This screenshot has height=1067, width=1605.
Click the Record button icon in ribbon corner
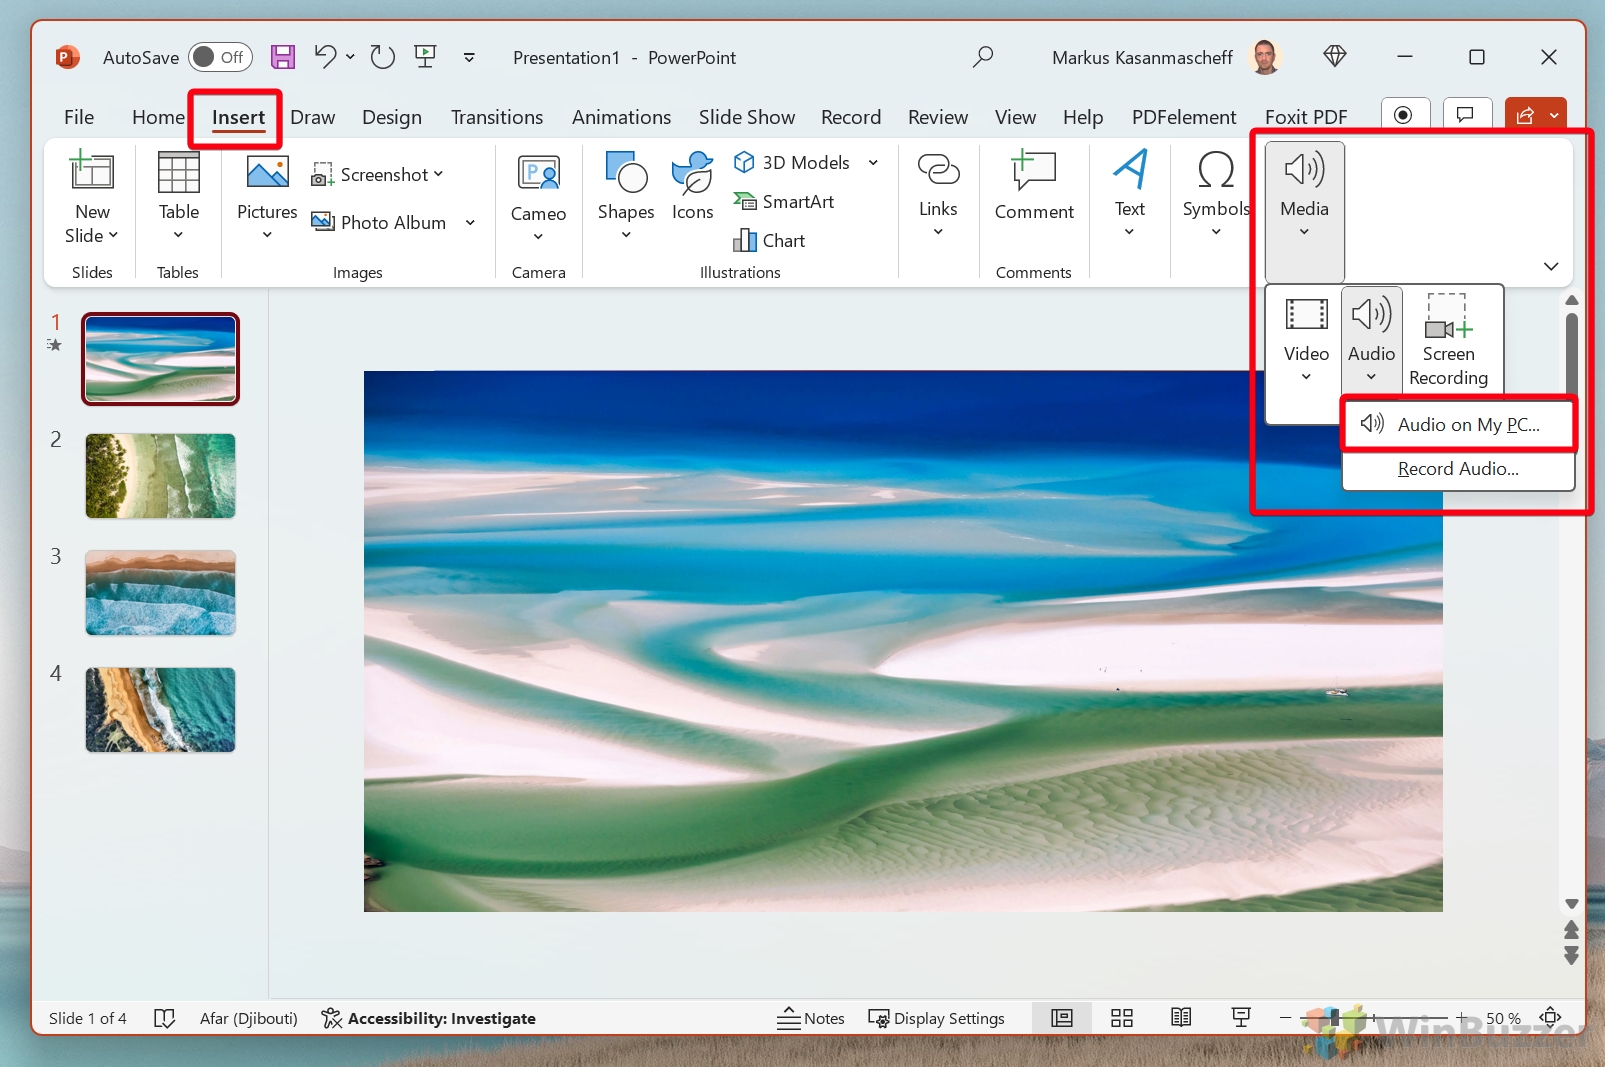coord(1404,115)
